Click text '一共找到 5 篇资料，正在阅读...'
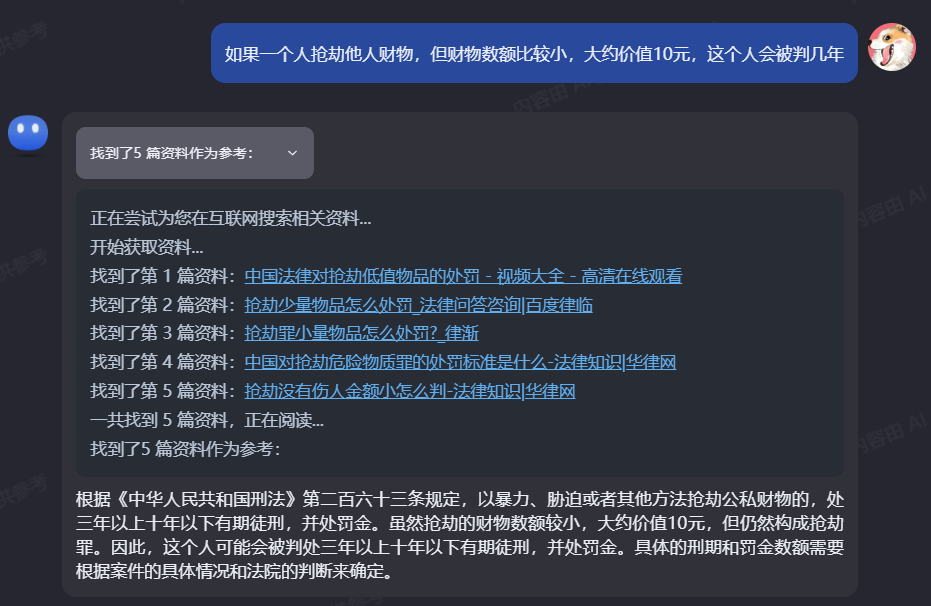This screenshot has width=931, height=606. pyautogui.click(x=207, y=420)
